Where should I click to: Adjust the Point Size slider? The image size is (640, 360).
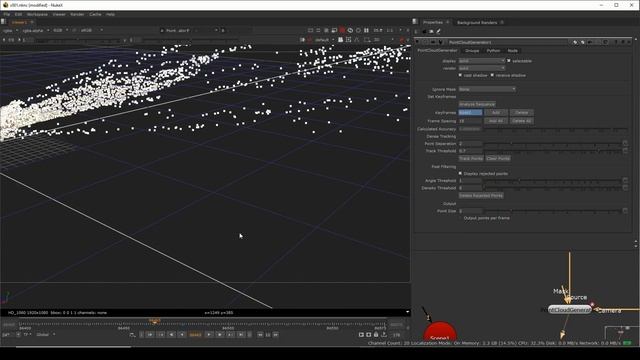(552, 211)
